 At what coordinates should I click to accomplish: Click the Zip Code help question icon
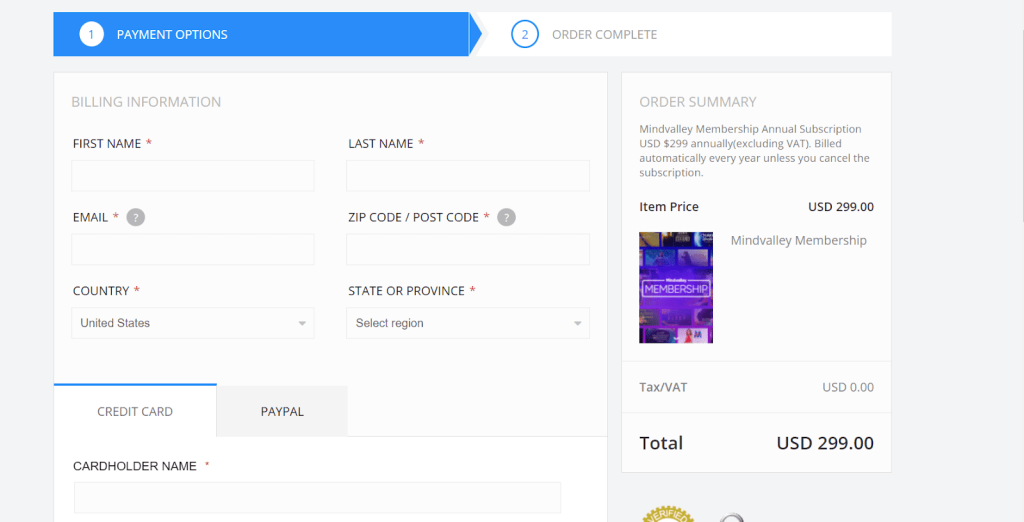[506, 217]
